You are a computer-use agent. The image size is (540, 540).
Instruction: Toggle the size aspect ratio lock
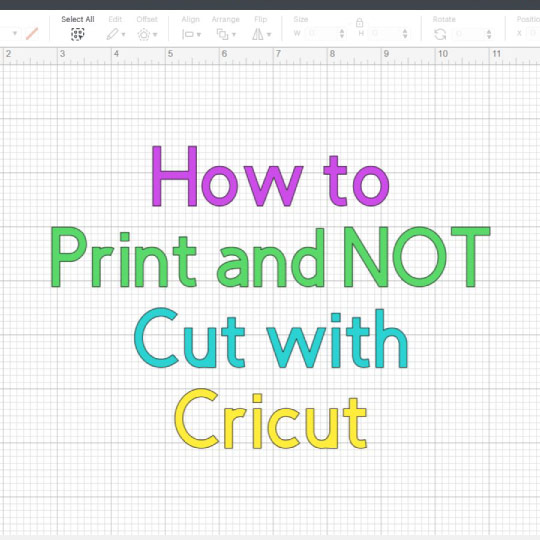click(x=359, y=23)
